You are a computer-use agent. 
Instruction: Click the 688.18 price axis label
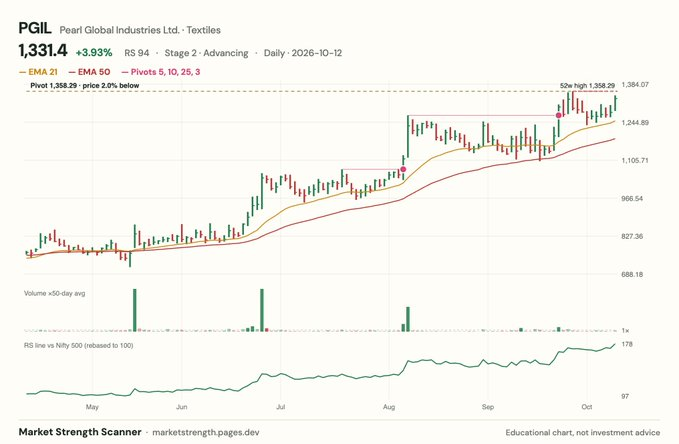[x=632, y=274]
